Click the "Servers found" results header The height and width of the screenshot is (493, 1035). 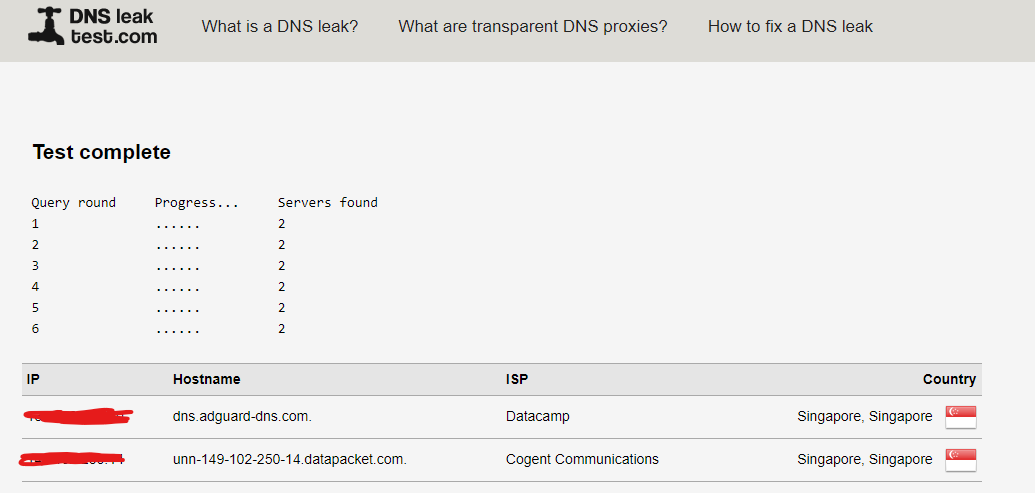click(x=327, y=203)
